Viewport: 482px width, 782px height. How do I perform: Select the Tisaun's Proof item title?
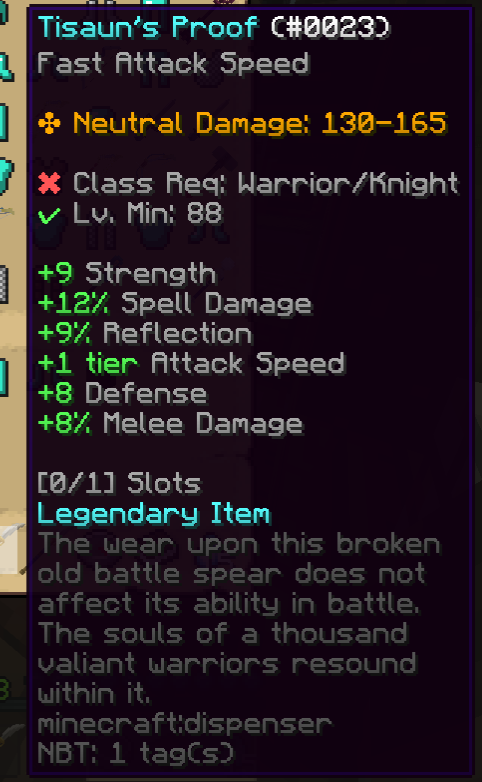tap(148, 27)
